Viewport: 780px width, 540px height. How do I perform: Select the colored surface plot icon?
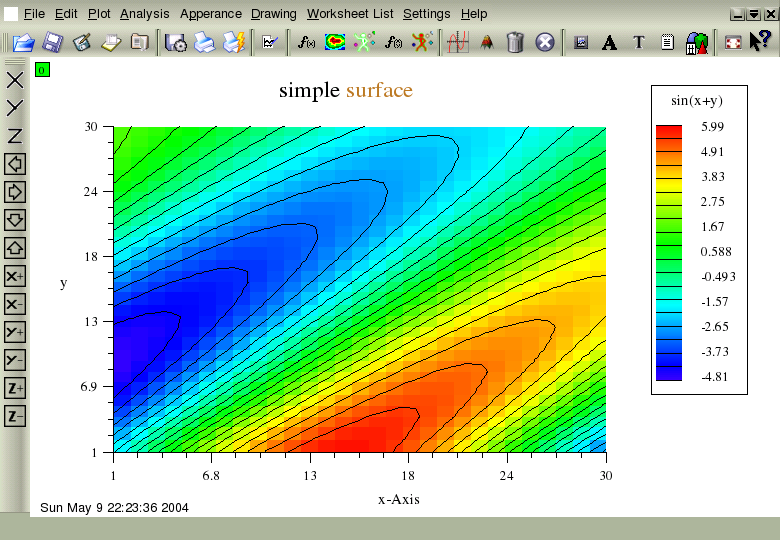335,43
